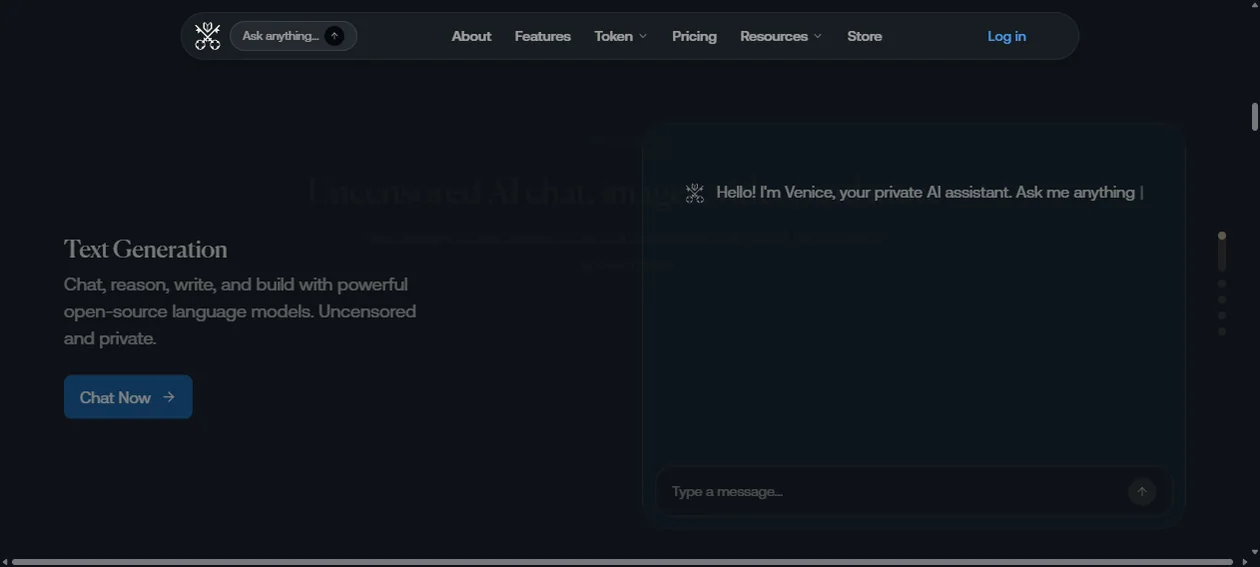
Task: Open the Pricing page
Action: tap(694, 36)
